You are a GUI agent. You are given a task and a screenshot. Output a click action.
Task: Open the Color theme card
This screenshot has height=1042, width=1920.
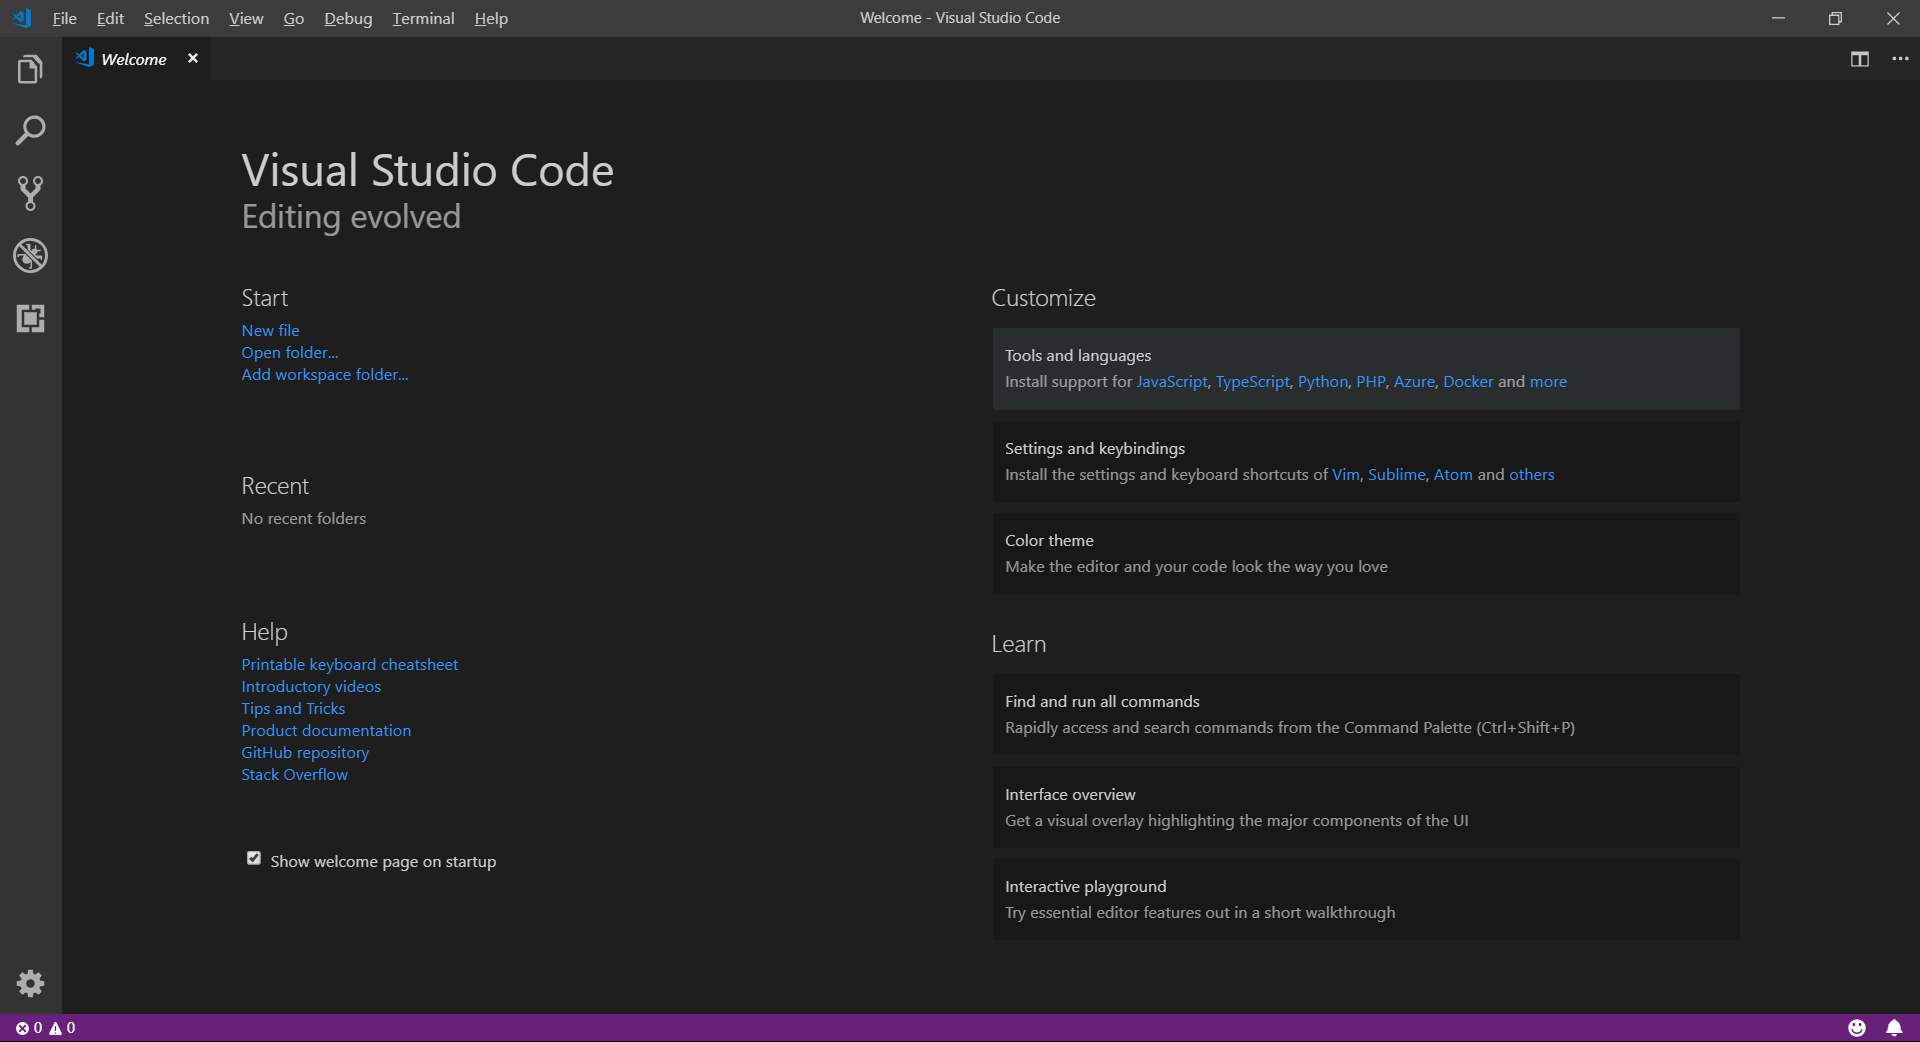[1366, 554]
